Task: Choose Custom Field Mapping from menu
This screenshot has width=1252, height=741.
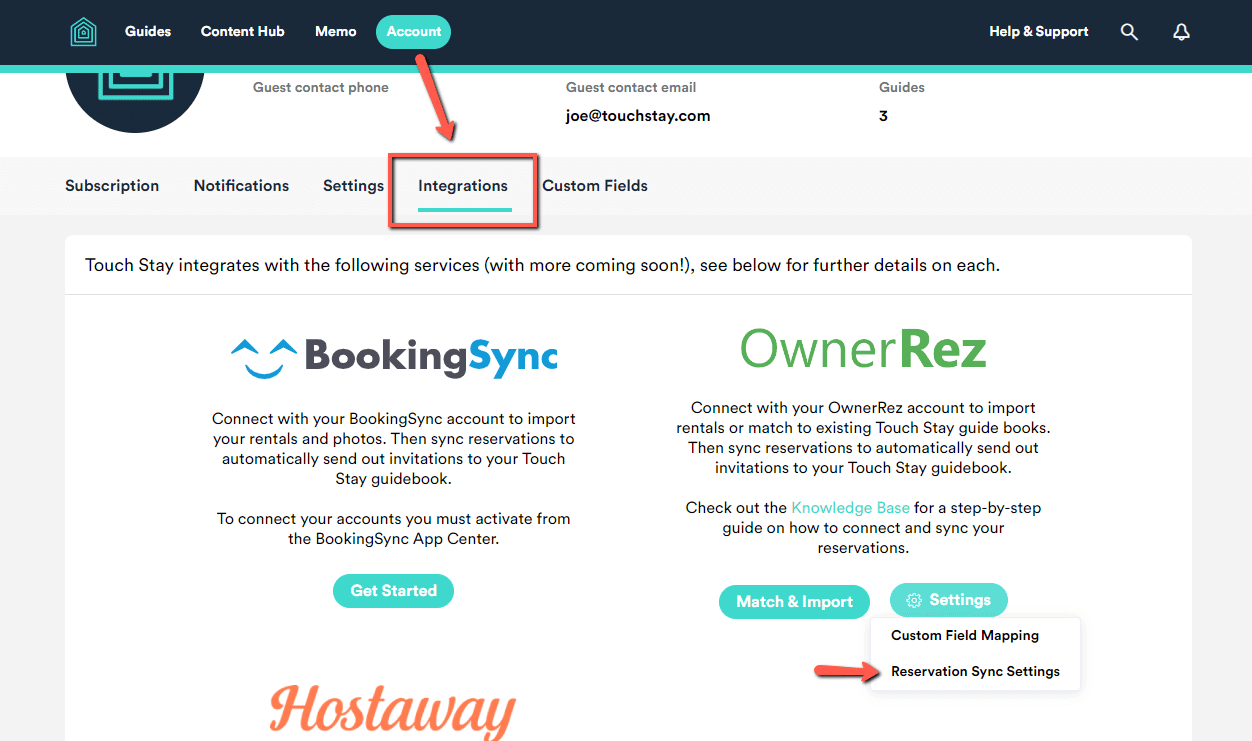Action: (x=965, y=636)
